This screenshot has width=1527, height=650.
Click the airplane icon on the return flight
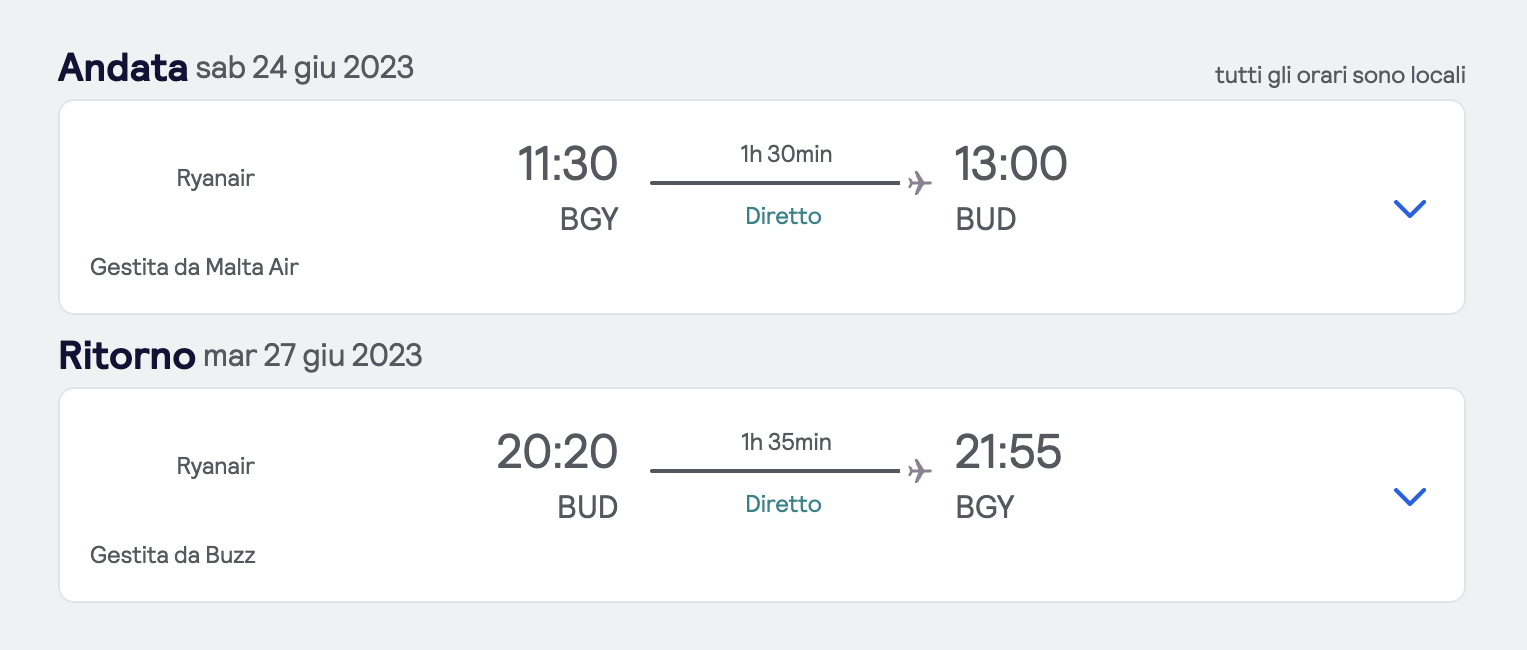[919, 471]
